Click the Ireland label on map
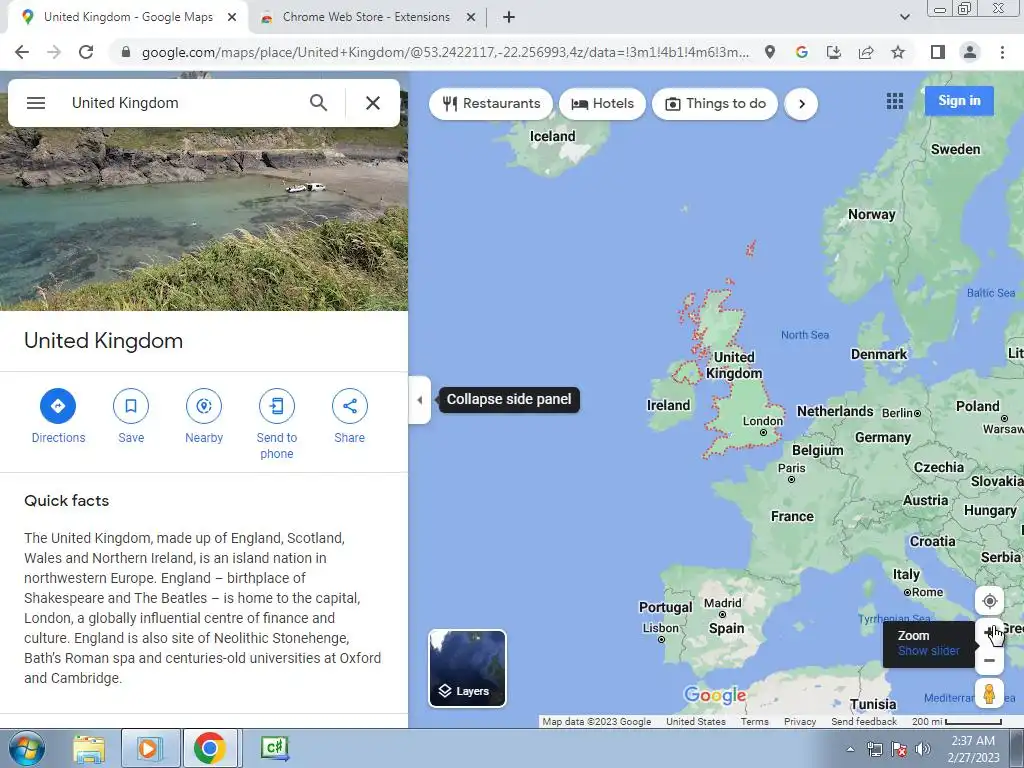Image resolution: width=1024 pixels, height=768 pixels. pos(668,406)
